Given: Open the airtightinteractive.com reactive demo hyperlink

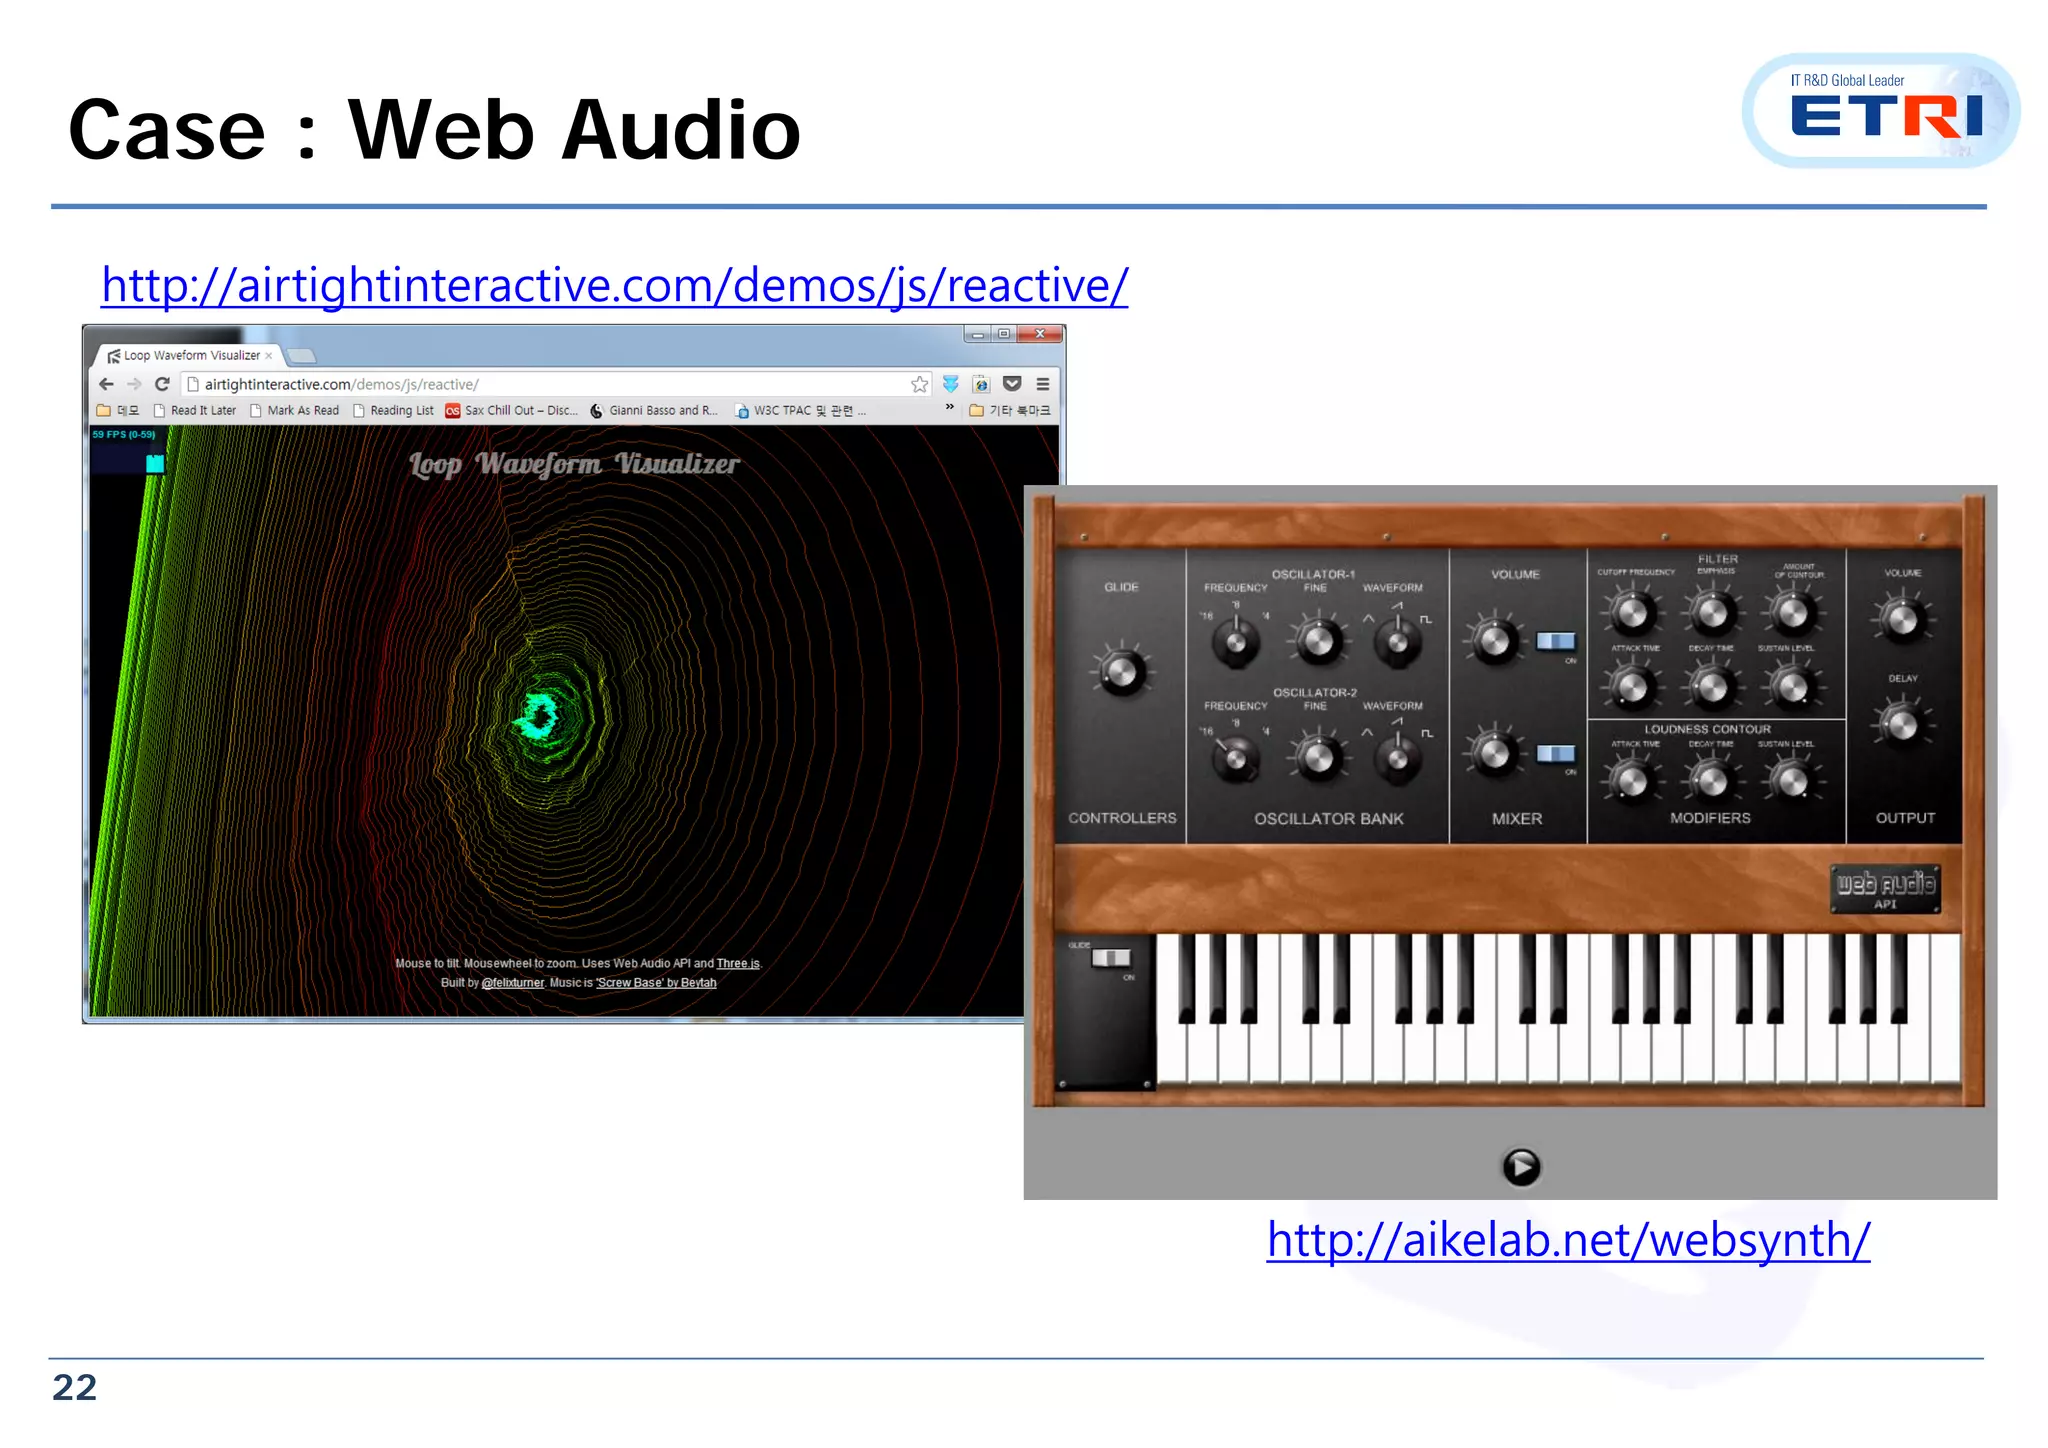Looking at the screenshot, I should pyautogui.click(x=615, y=286).
